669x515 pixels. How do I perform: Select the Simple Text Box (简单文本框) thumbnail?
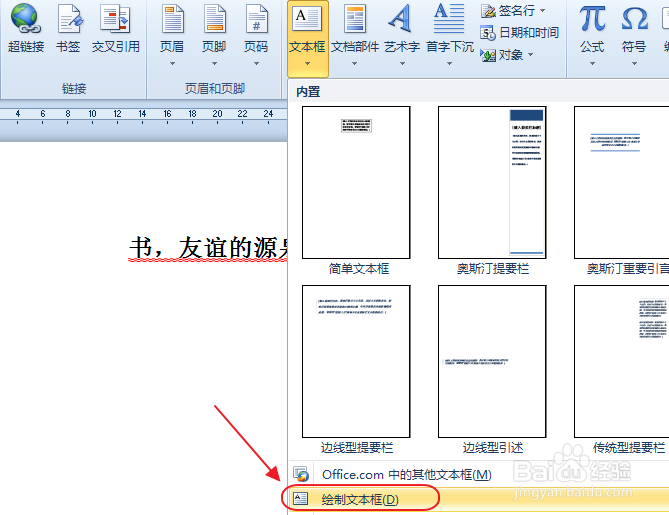pos(356,183)
